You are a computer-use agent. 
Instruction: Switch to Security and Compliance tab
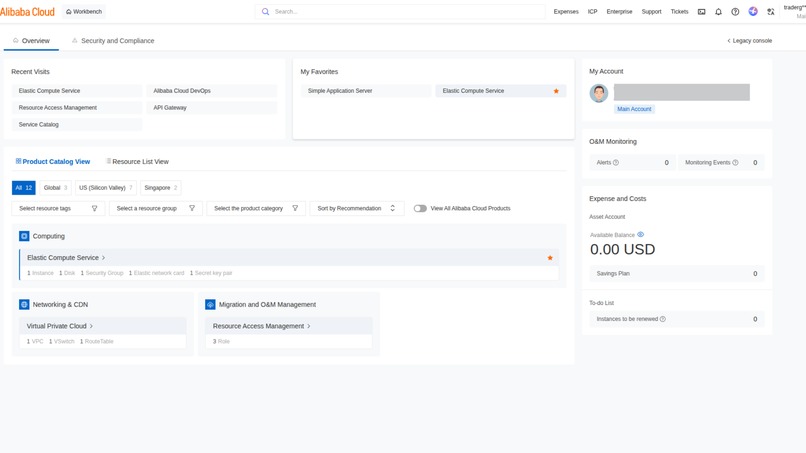(113, 41)
